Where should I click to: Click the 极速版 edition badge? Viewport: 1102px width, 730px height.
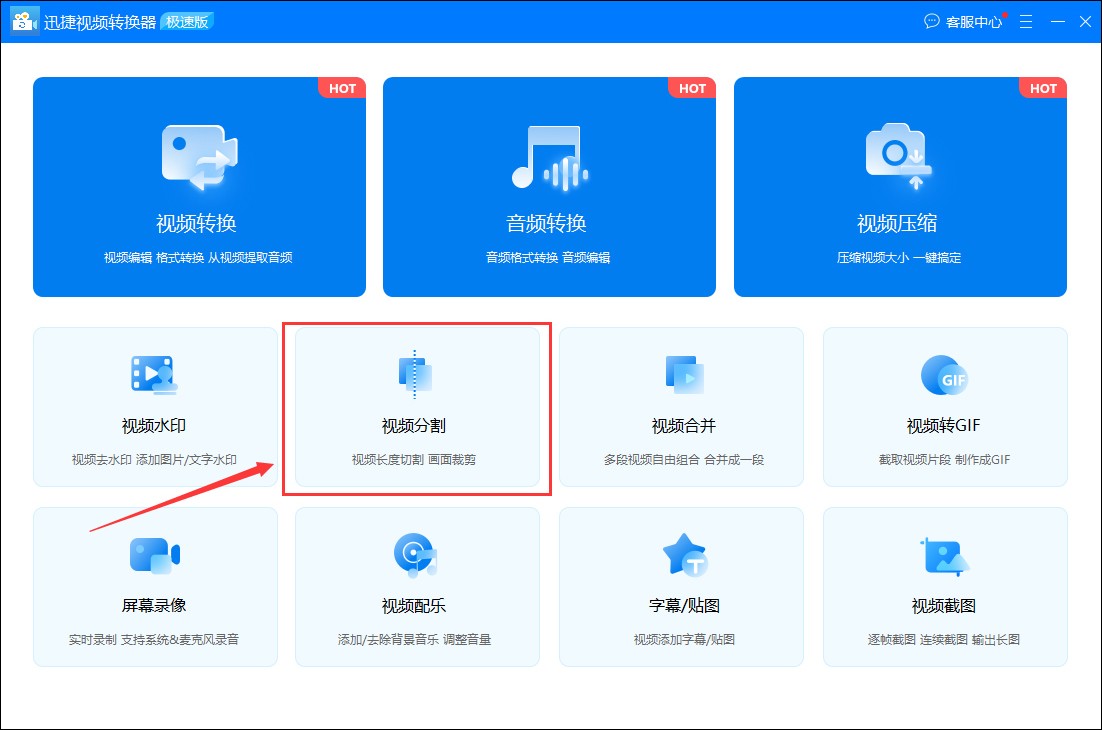186,20
